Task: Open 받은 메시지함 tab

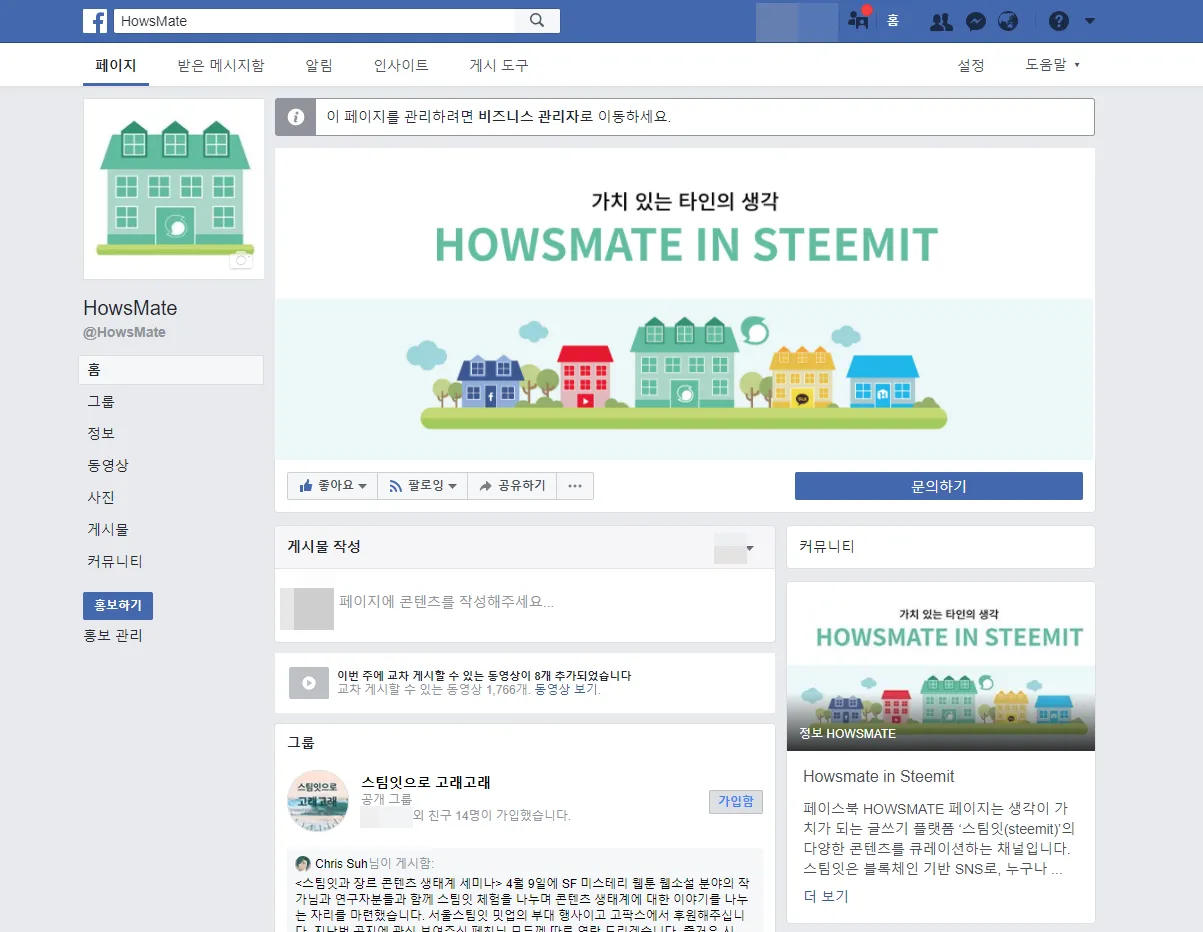Action: [x=221, y=66]
